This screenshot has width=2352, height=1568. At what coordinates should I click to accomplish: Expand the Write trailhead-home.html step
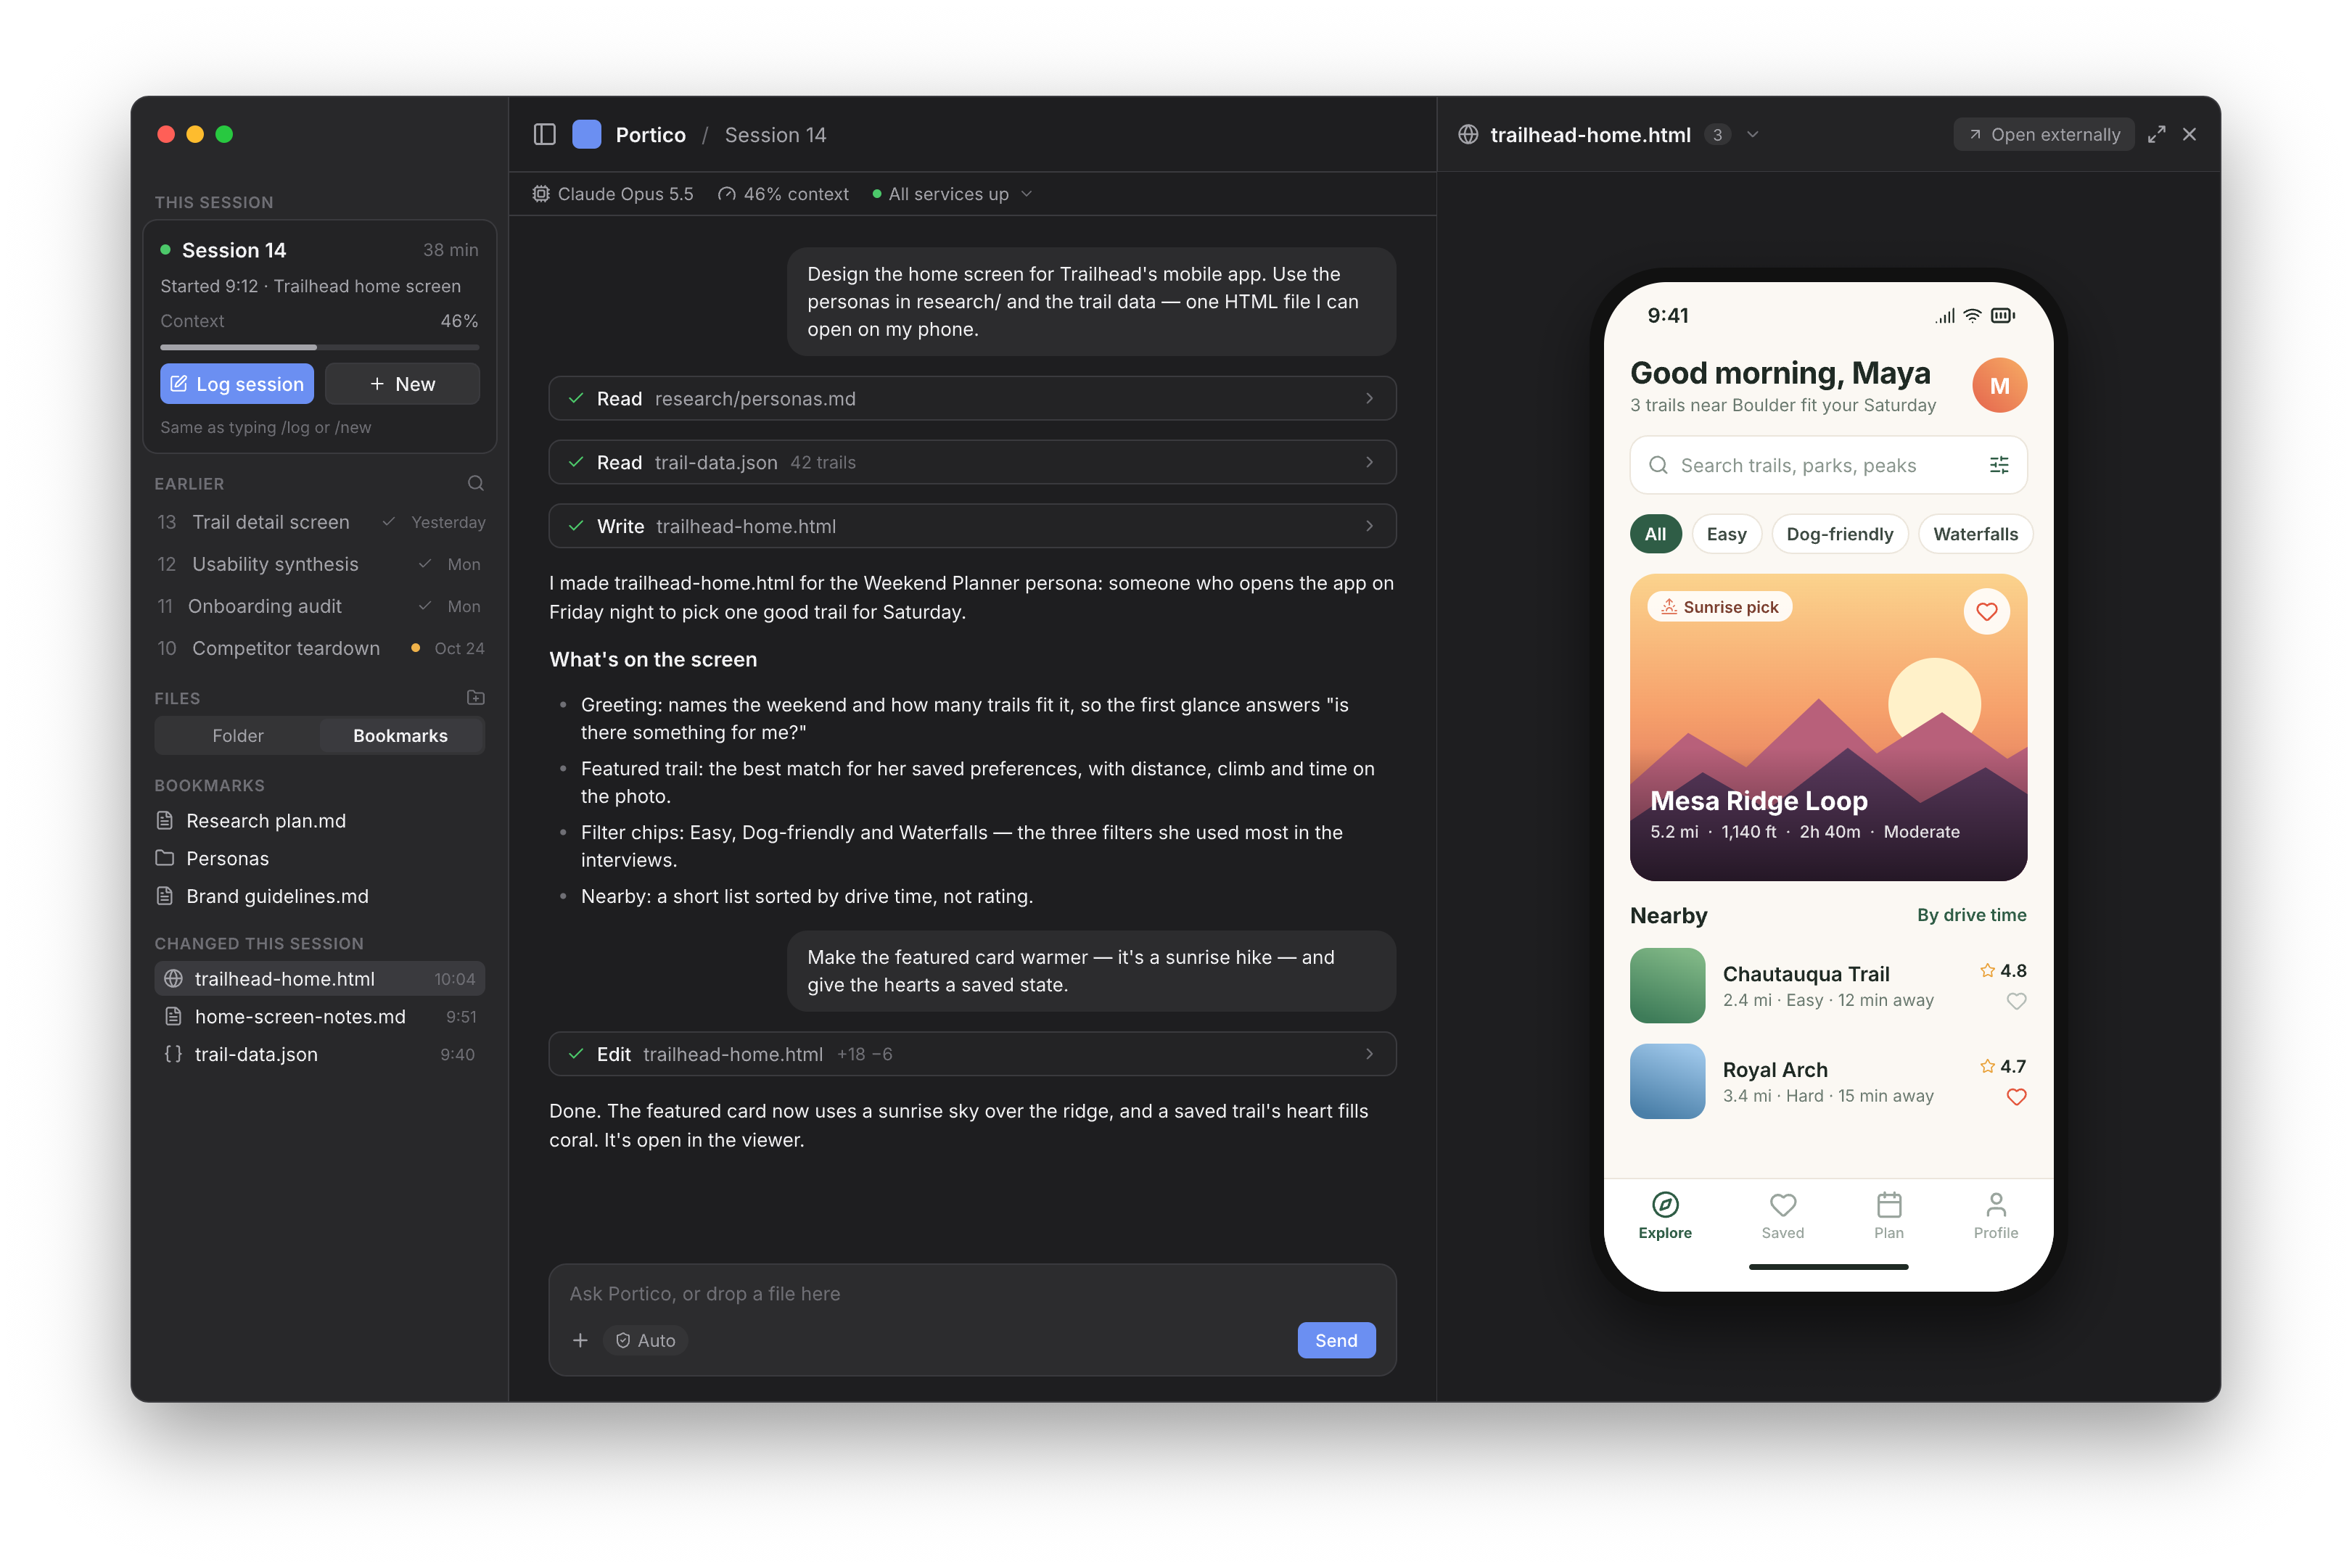coord(972,526)
